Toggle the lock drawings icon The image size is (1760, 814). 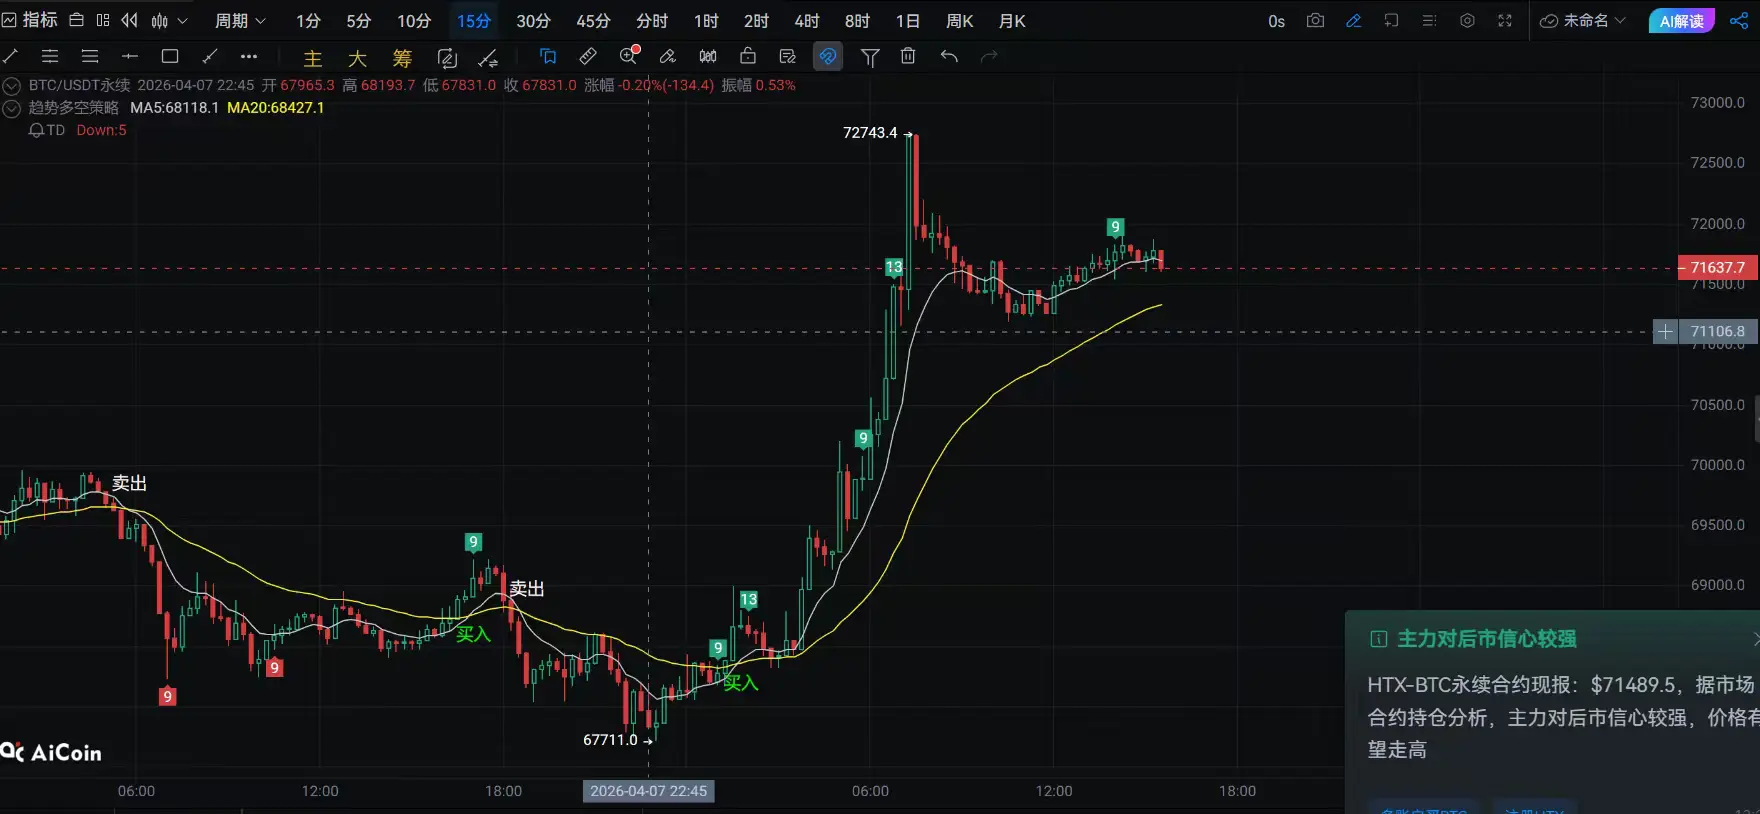click(x=748, y=56)
